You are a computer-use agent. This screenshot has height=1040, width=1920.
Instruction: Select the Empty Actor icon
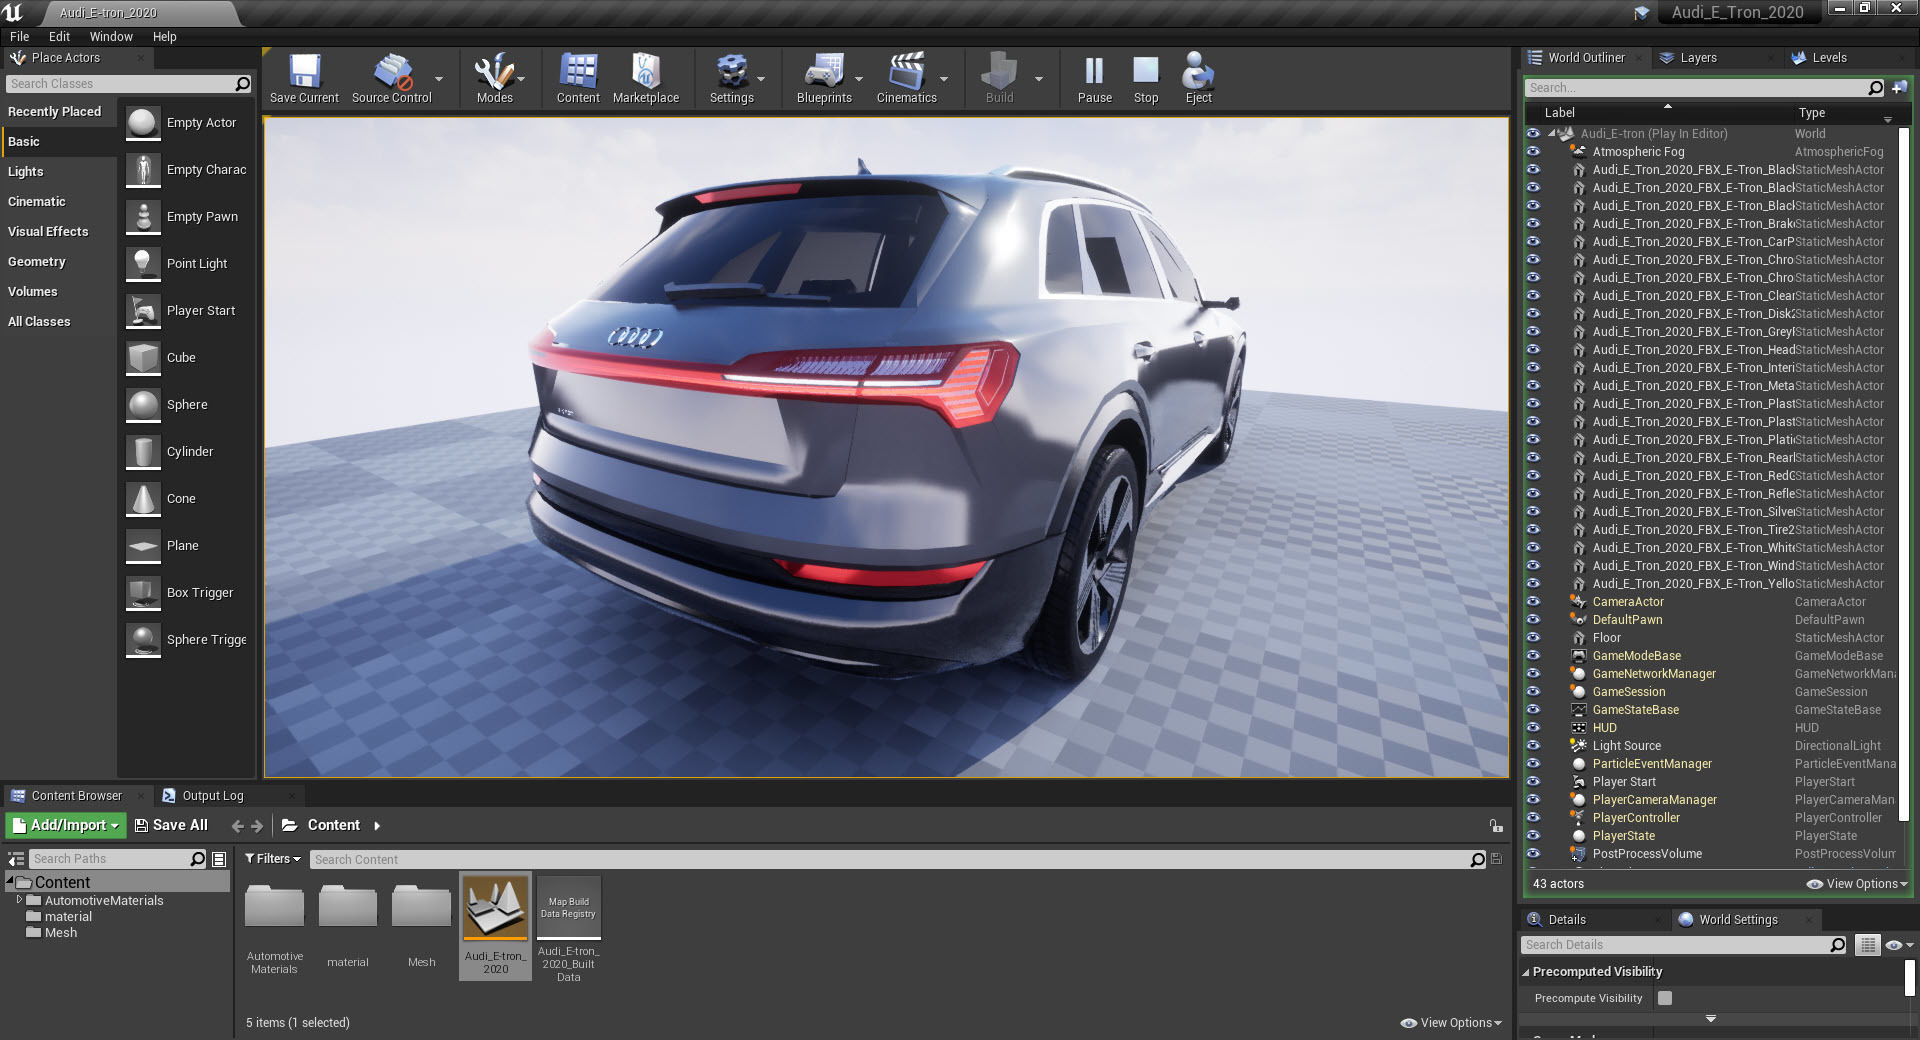tap(143, 123)
